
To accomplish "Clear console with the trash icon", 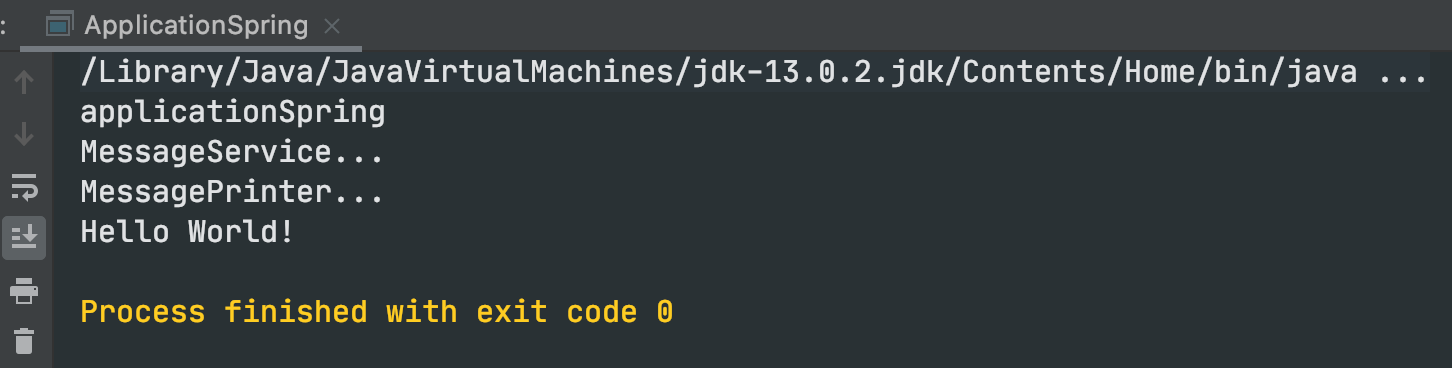I will click(x=25, y=341).
